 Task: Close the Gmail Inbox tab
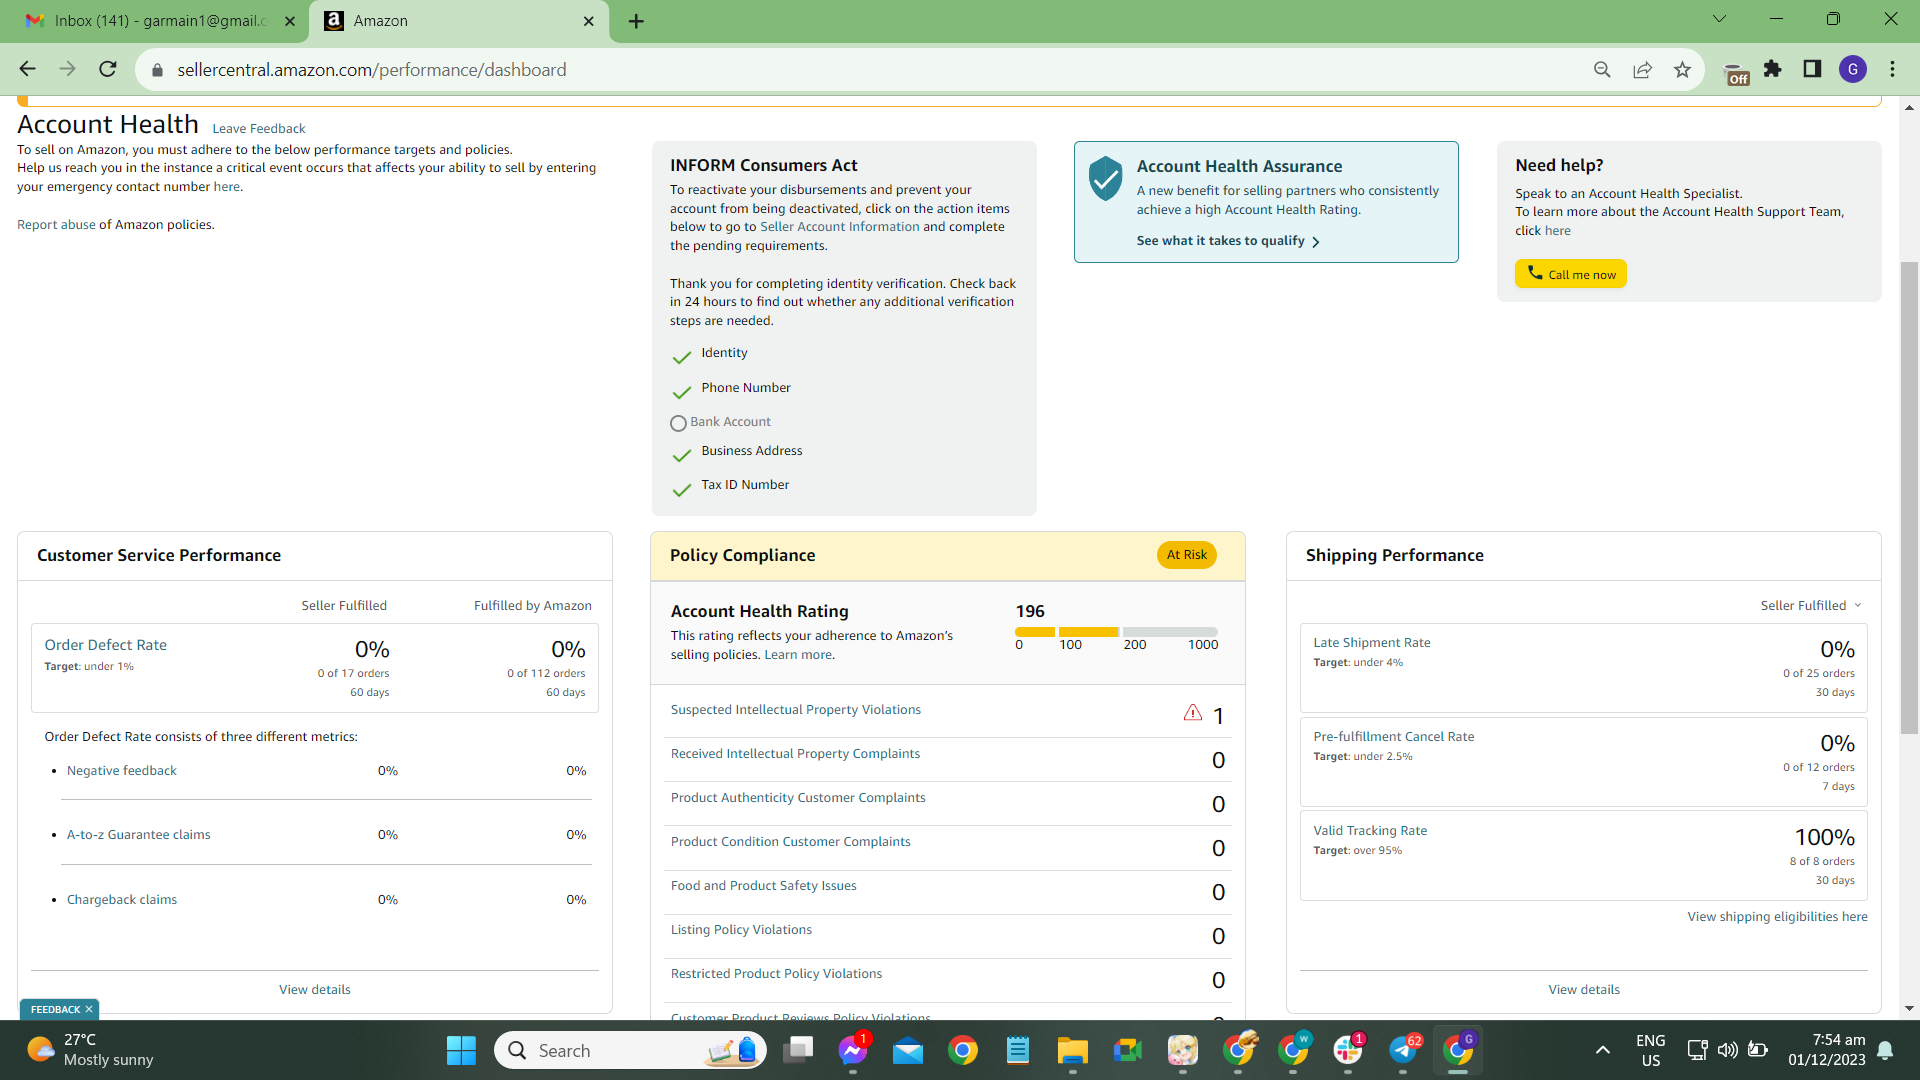[290, 21]
